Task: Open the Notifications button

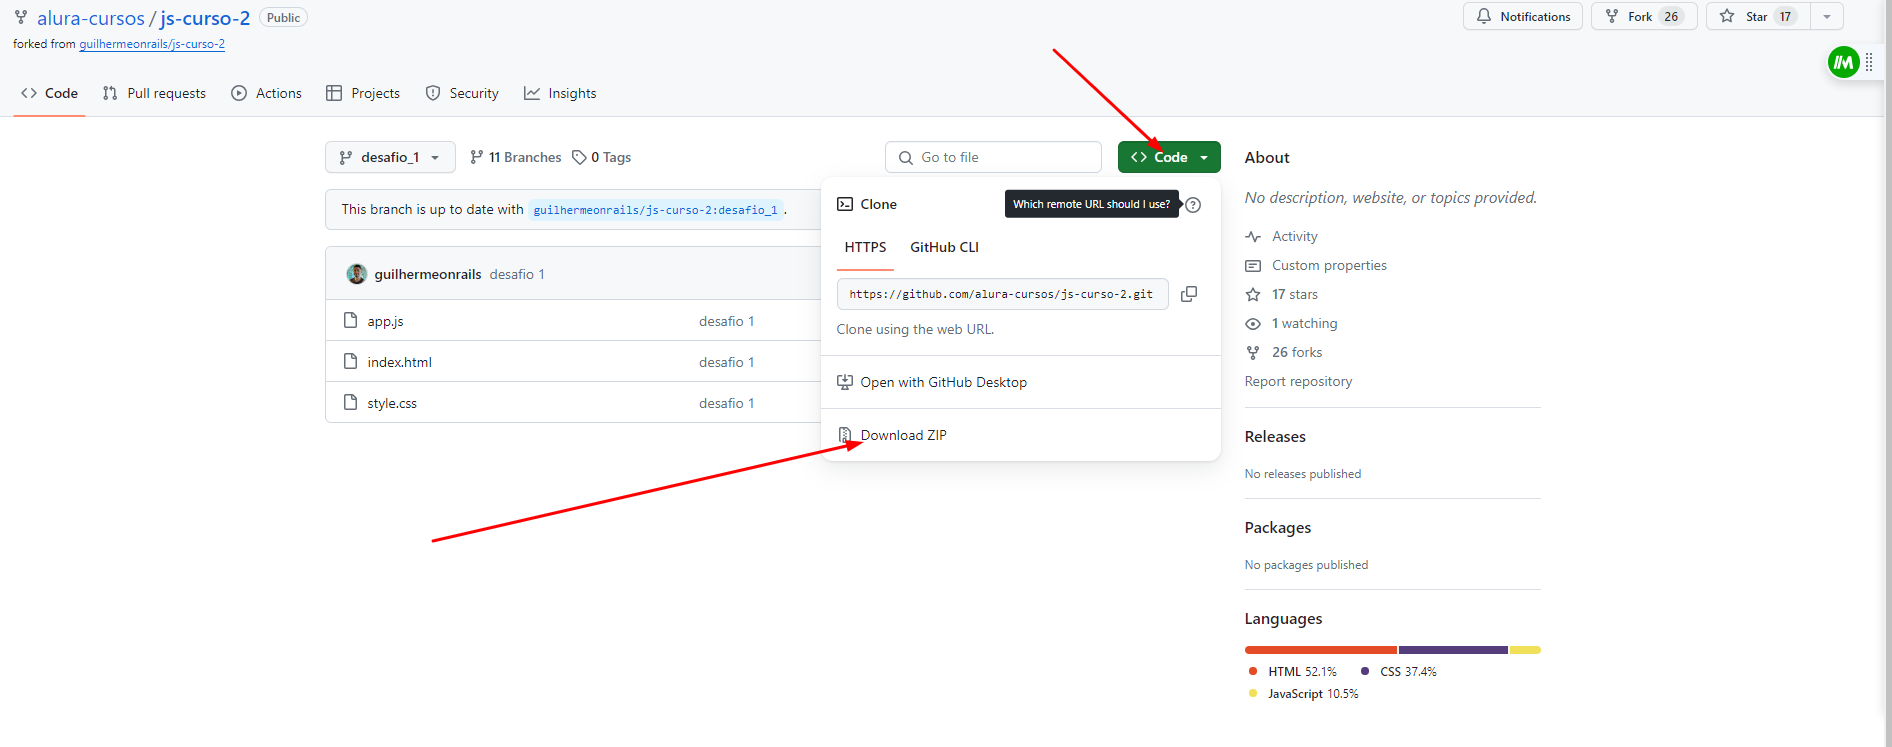Action: [1523, 16]
